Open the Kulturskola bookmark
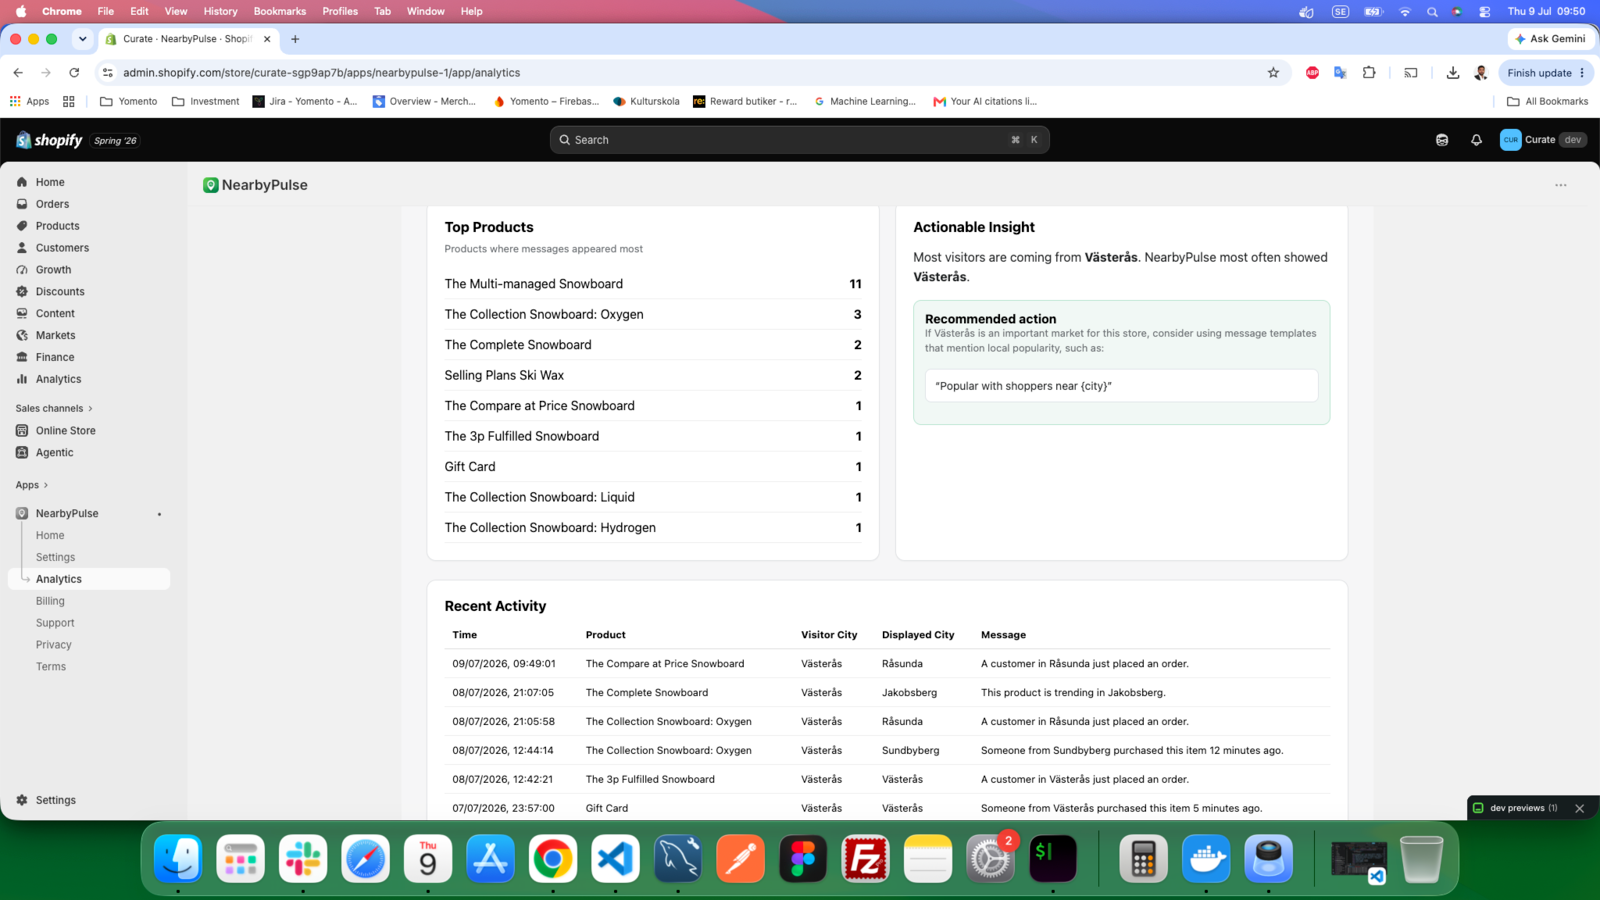Viewport: 1600px width, 900px height. coord(646,101)
